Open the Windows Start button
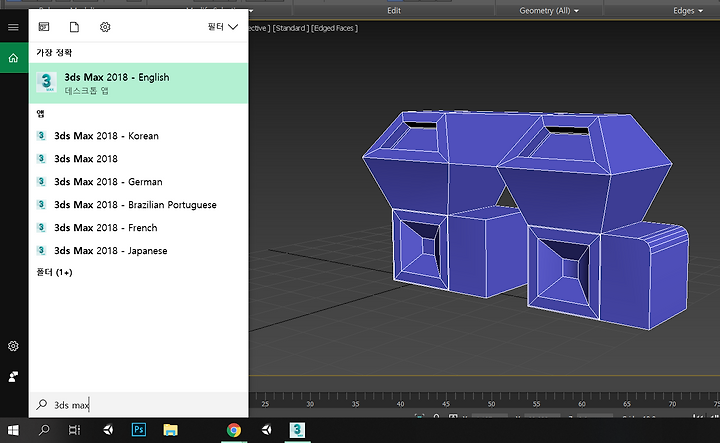This screenshot has width=720, height=443. coord(13,430)
